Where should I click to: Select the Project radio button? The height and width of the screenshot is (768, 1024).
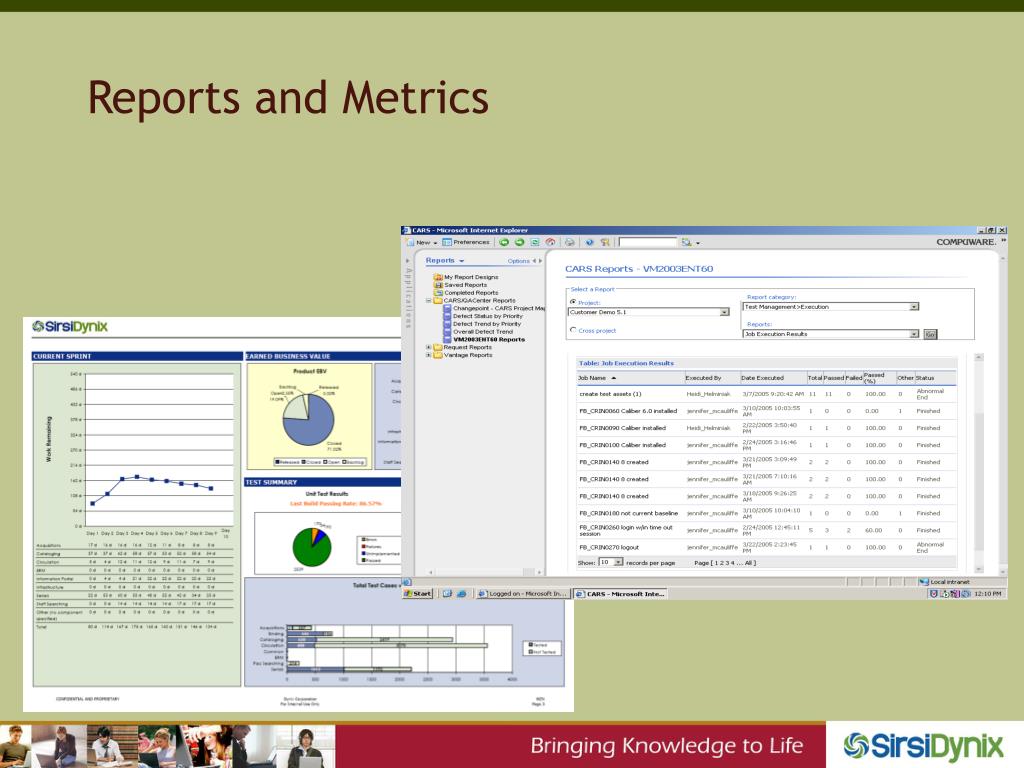click(573, 302)
